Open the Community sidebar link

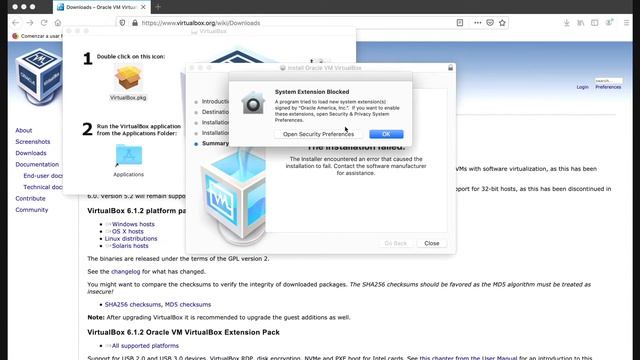click(31, 210)
